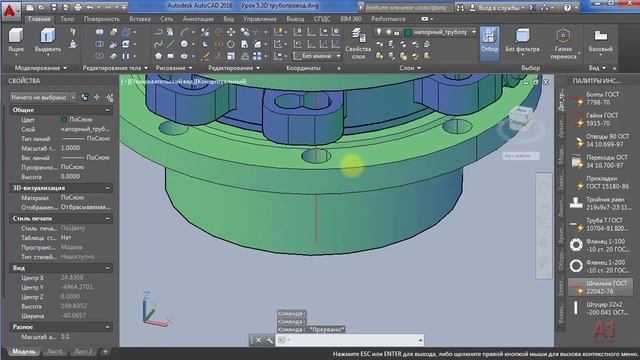This screenshot has width=640, height=360.
Task: Click the Plot printer quick access icon
Action: tap(78, 7)
